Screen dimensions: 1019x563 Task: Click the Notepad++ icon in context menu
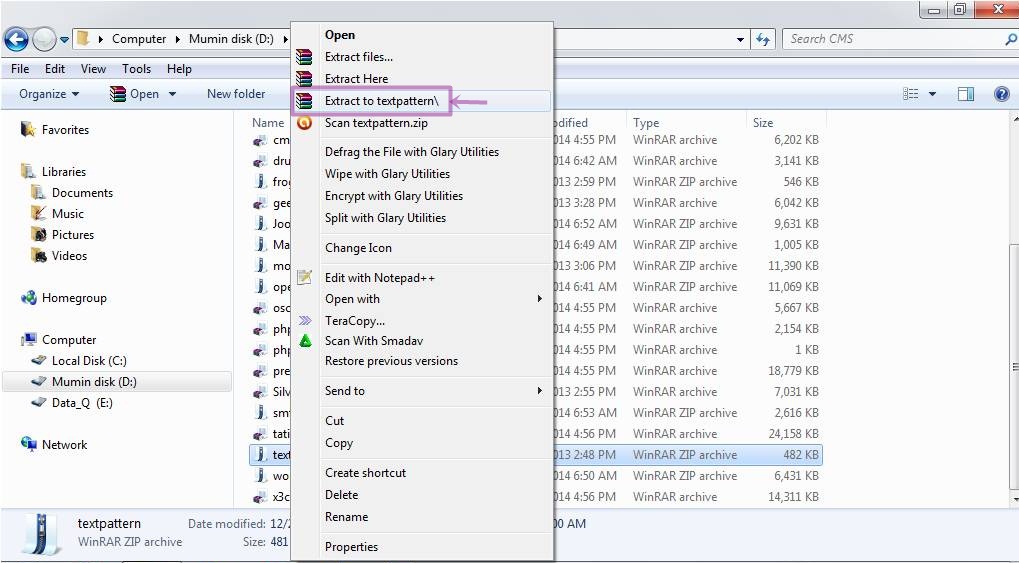point(304,278)
